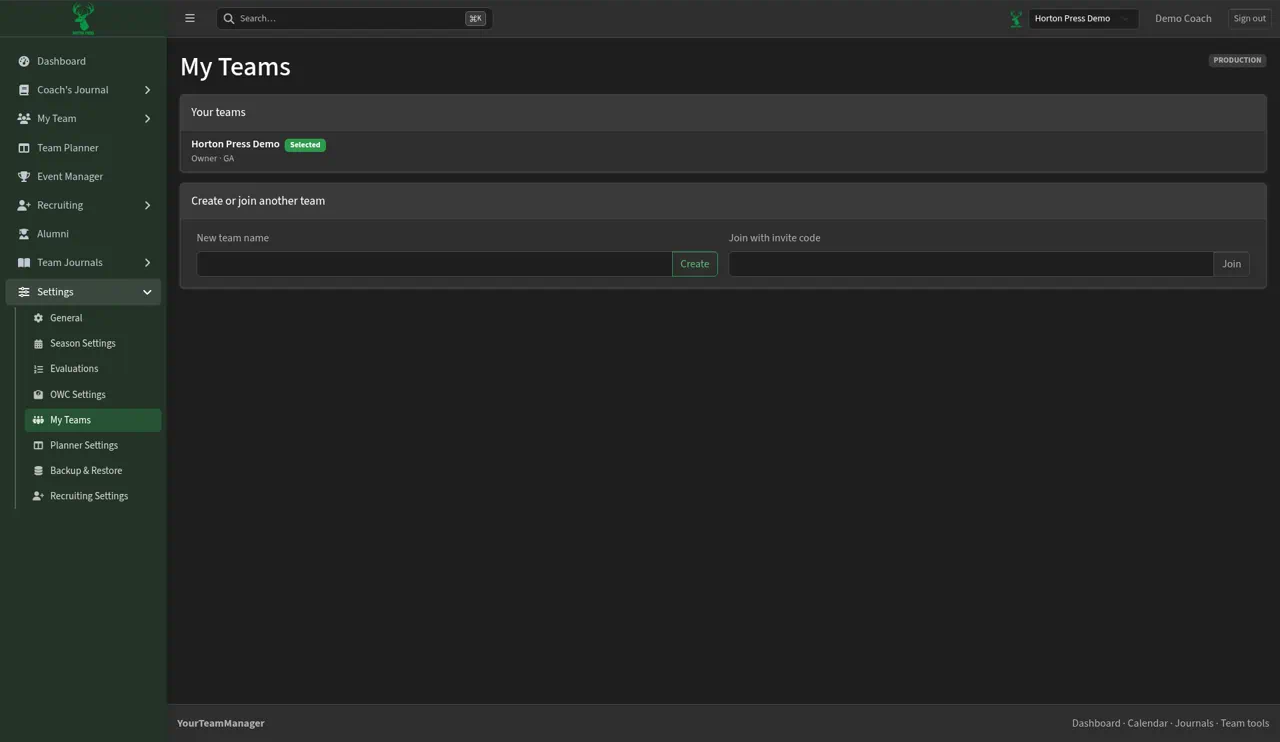Image resolution: width=1280 pixels, height=742 pixels.
Task: Click the Team Planner table icon
Action: (24, 148)
